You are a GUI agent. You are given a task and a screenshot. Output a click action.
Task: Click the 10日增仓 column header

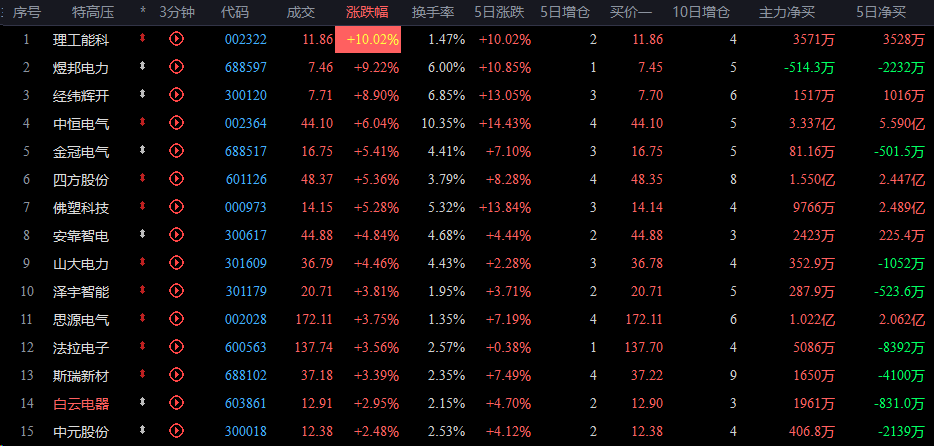click(701, 12)
